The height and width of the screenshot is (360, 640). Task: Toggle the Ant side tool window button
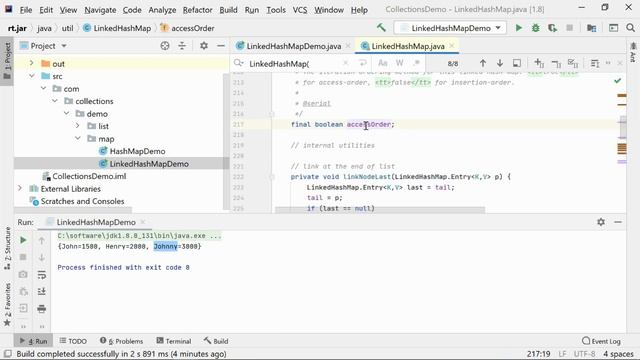(633, 51)
